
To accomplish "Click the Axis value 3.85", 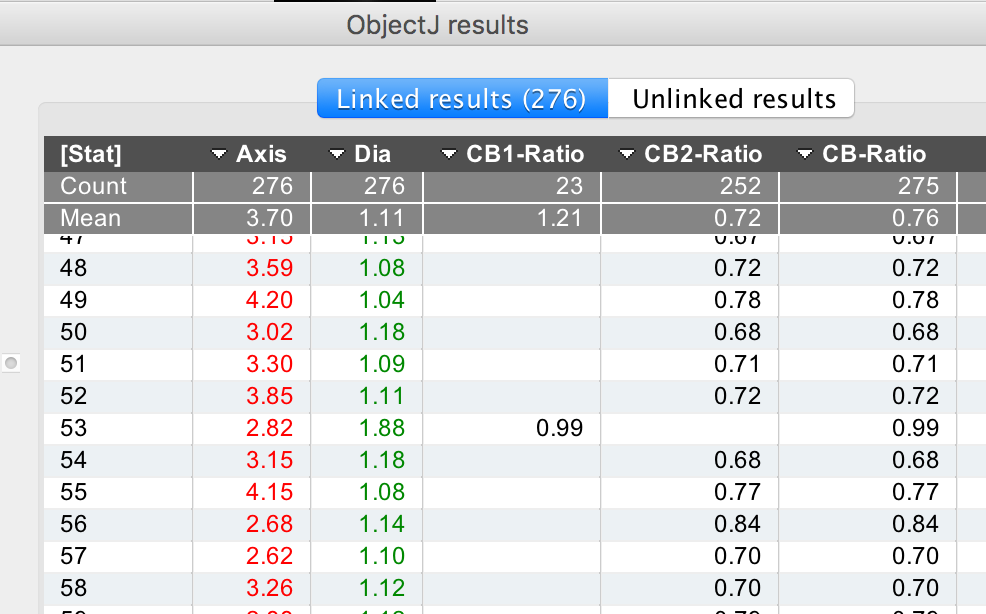I will coord(269,396).
